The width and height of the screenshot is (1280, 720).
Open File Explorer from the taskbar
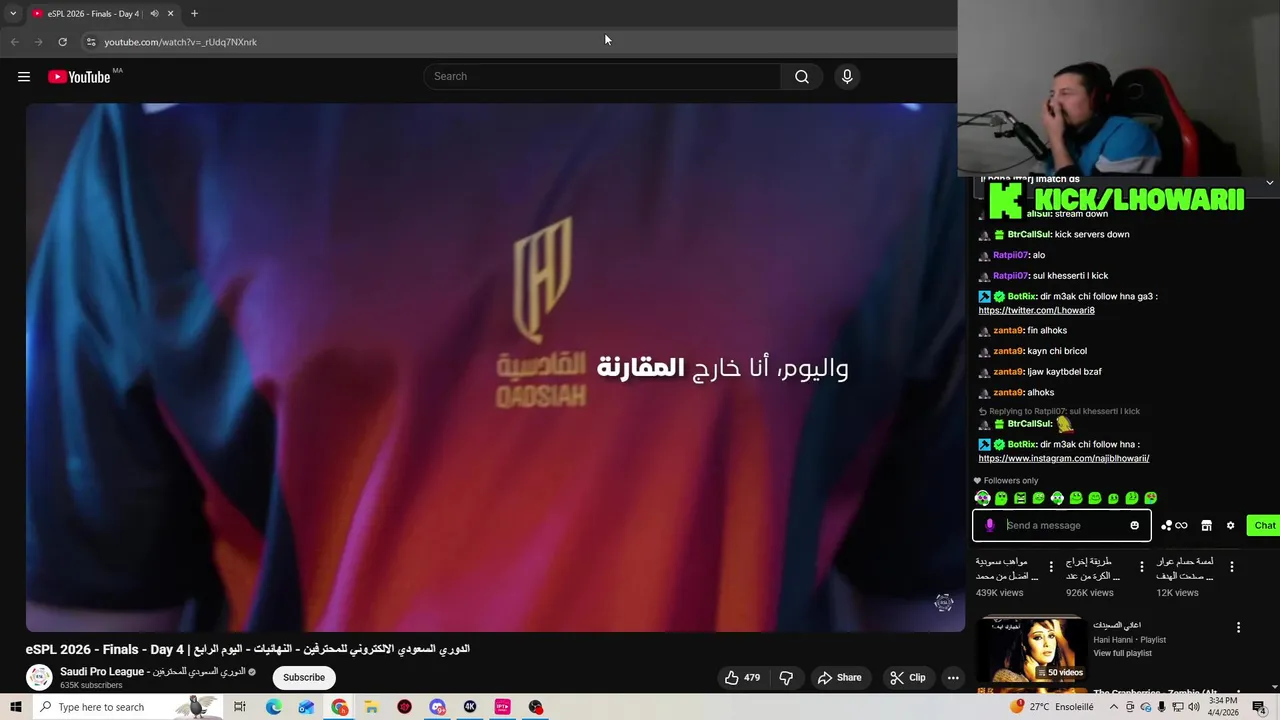click(x=371, y=707)
